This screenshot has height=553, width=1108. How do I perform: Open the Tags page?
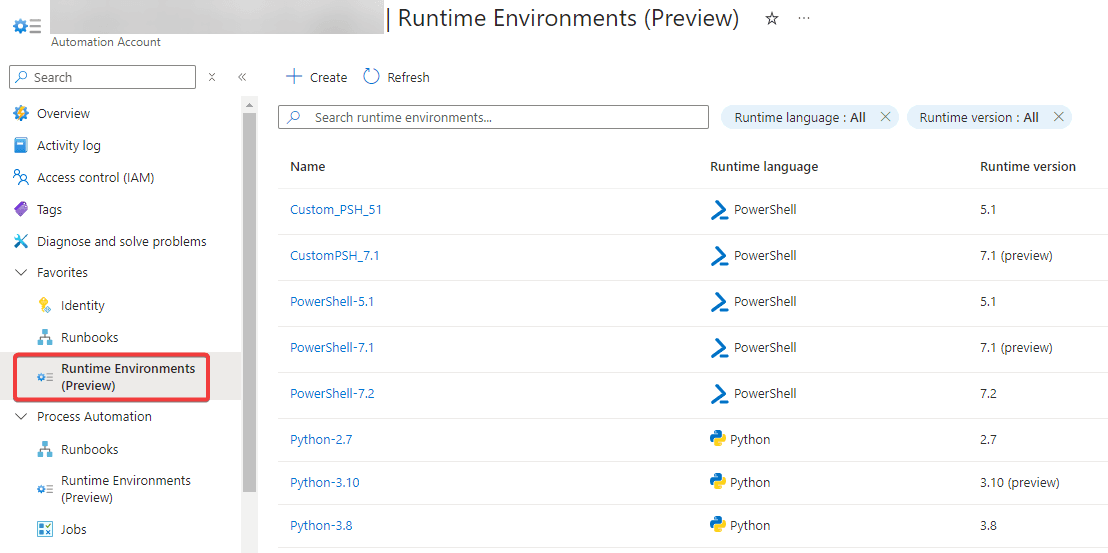coord(49,210)
